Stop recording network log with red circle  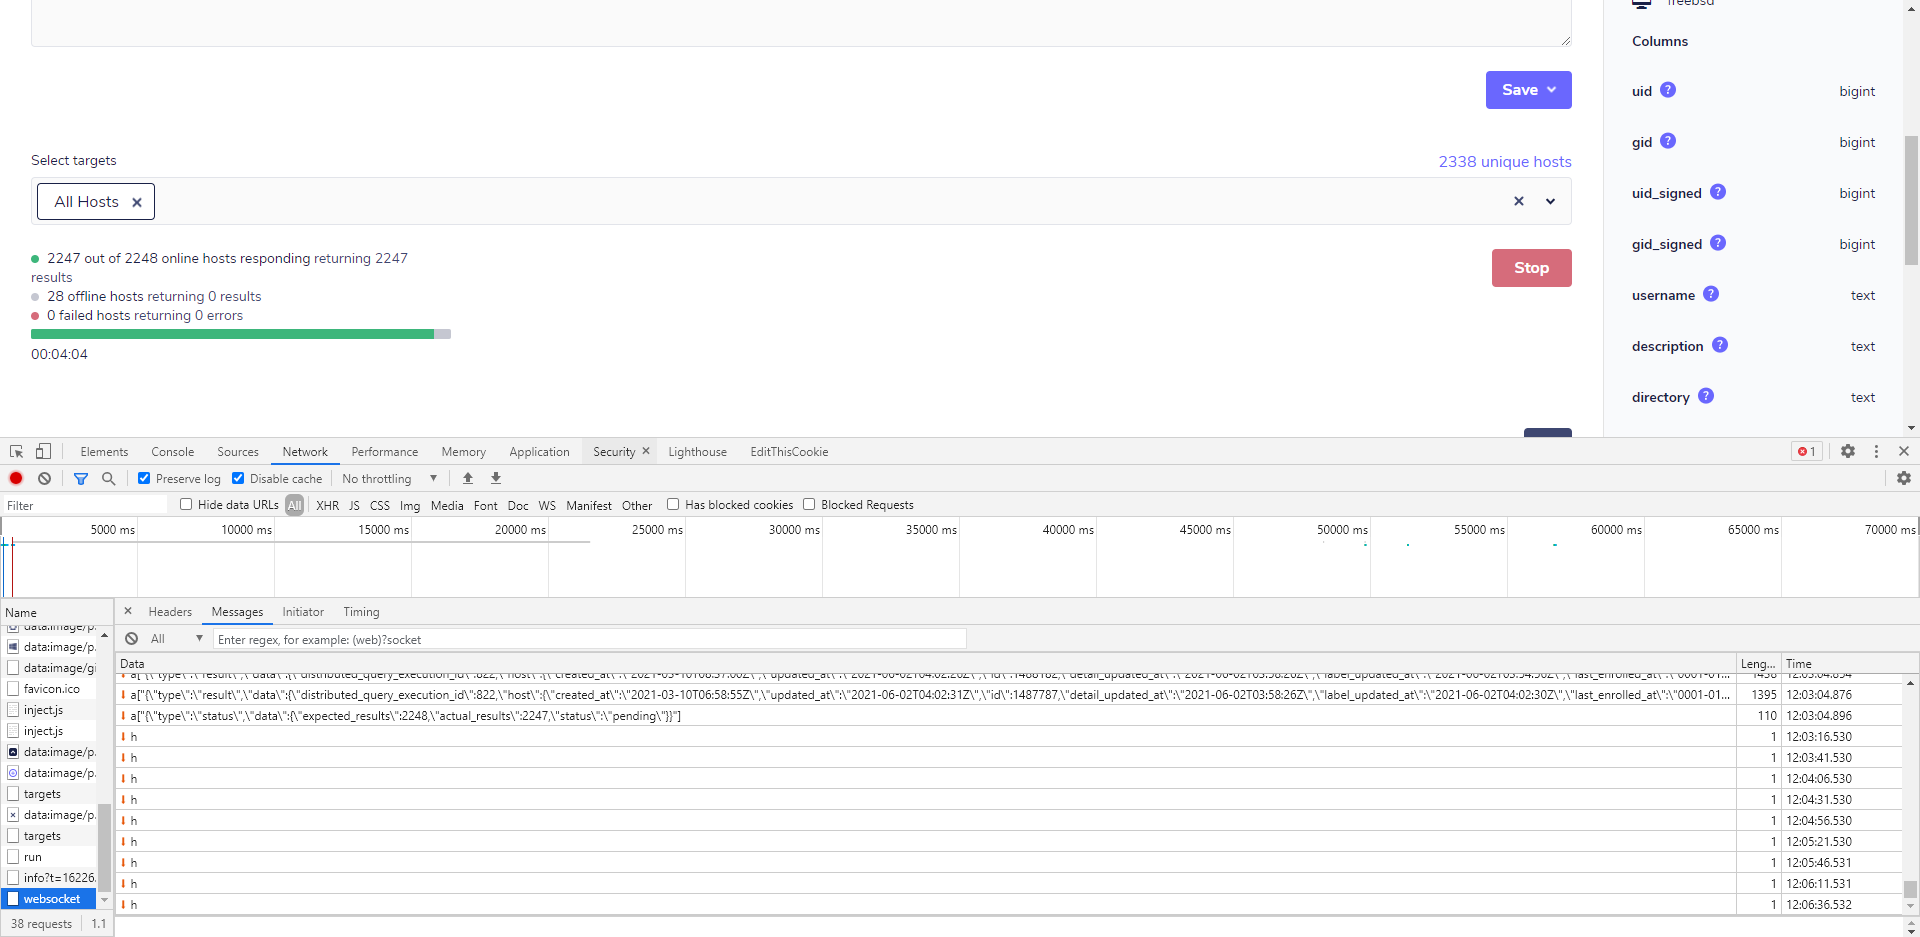click(x=16, y=479)
